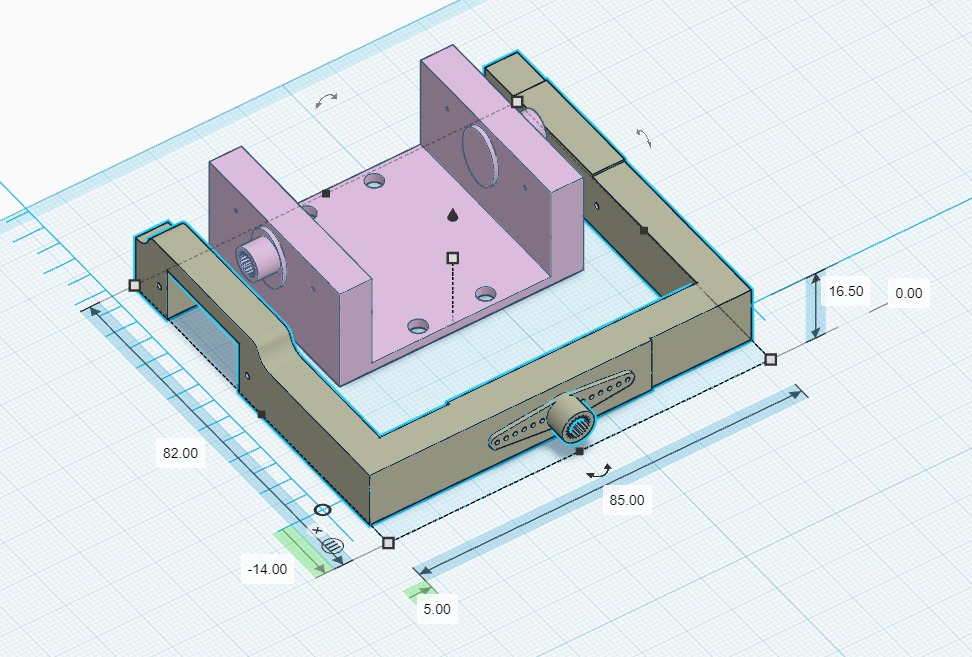Click the white height handle above the bracket

pos(453,258)
